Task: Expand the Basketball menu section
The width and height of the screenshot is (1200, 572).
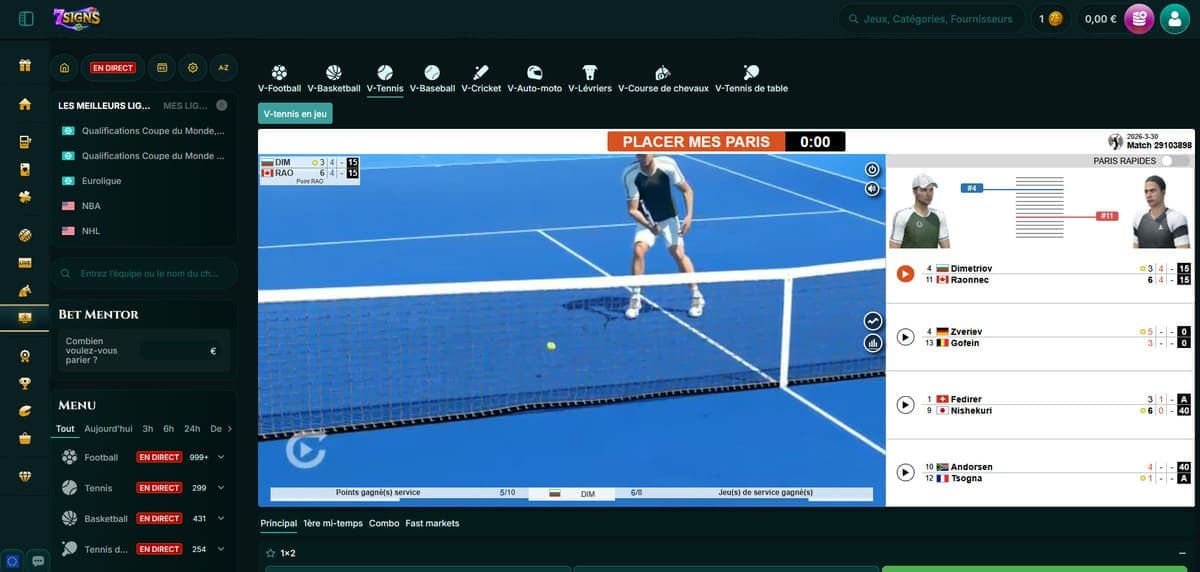Action: tap(220, 519)
